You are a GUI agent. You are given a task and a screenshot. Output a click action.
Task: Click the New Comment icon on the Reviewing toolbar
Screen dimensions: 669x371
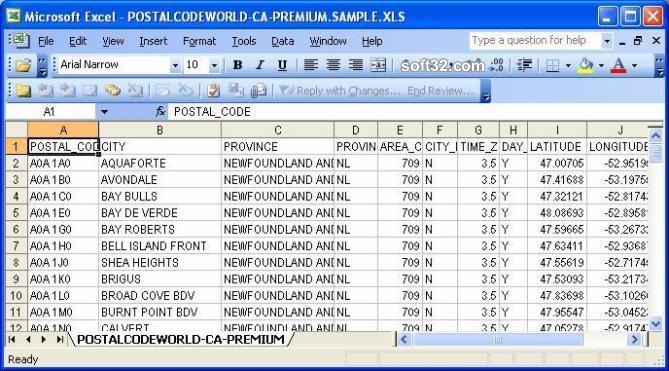23,90
